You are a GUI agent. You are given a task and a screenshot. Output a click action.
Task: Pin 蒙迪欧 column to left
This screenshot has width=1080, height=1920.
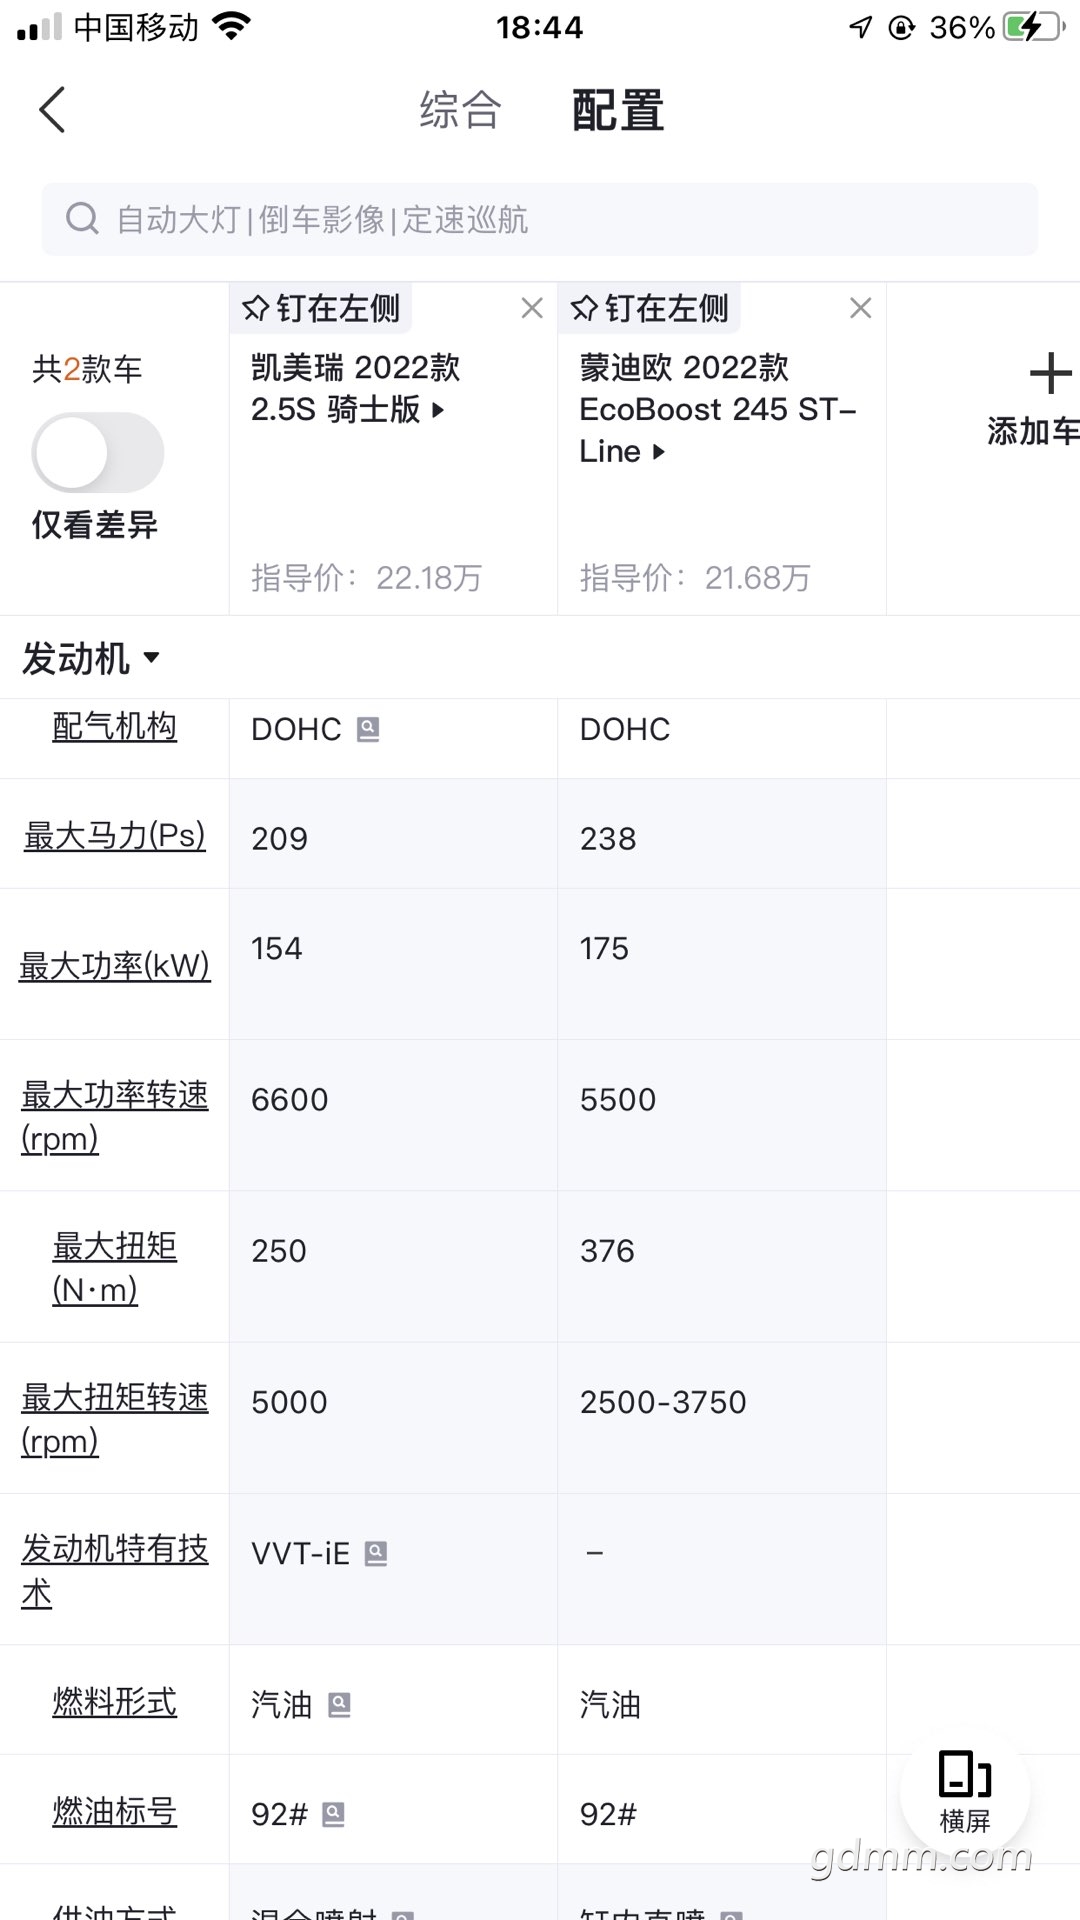[x=650, y=308]
